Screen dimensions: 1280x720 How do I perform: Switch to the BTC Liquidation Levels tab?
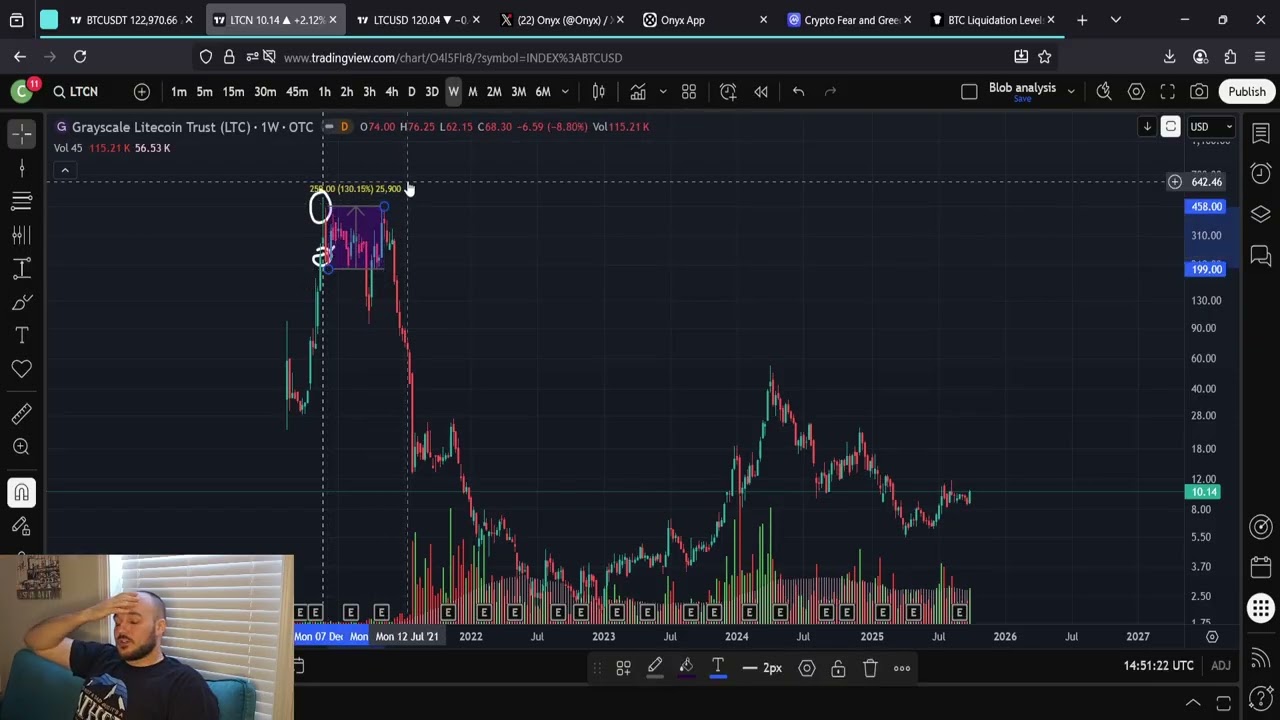pos(993,20)
